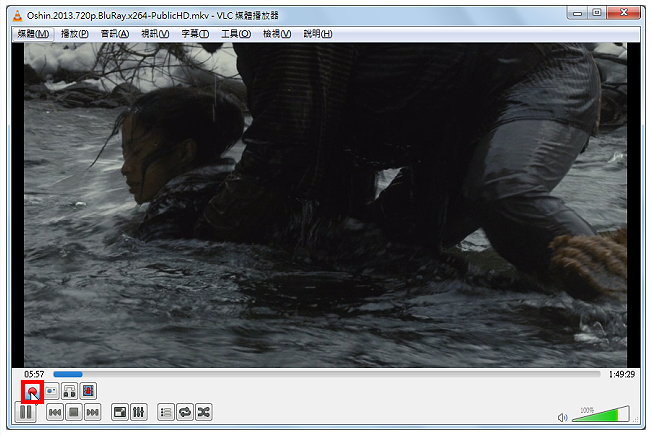The width and height of the screenshot is (652, 436).
Task: Toggle random shuffle playback
Action: pyautogui.click(x=203, y=412)
